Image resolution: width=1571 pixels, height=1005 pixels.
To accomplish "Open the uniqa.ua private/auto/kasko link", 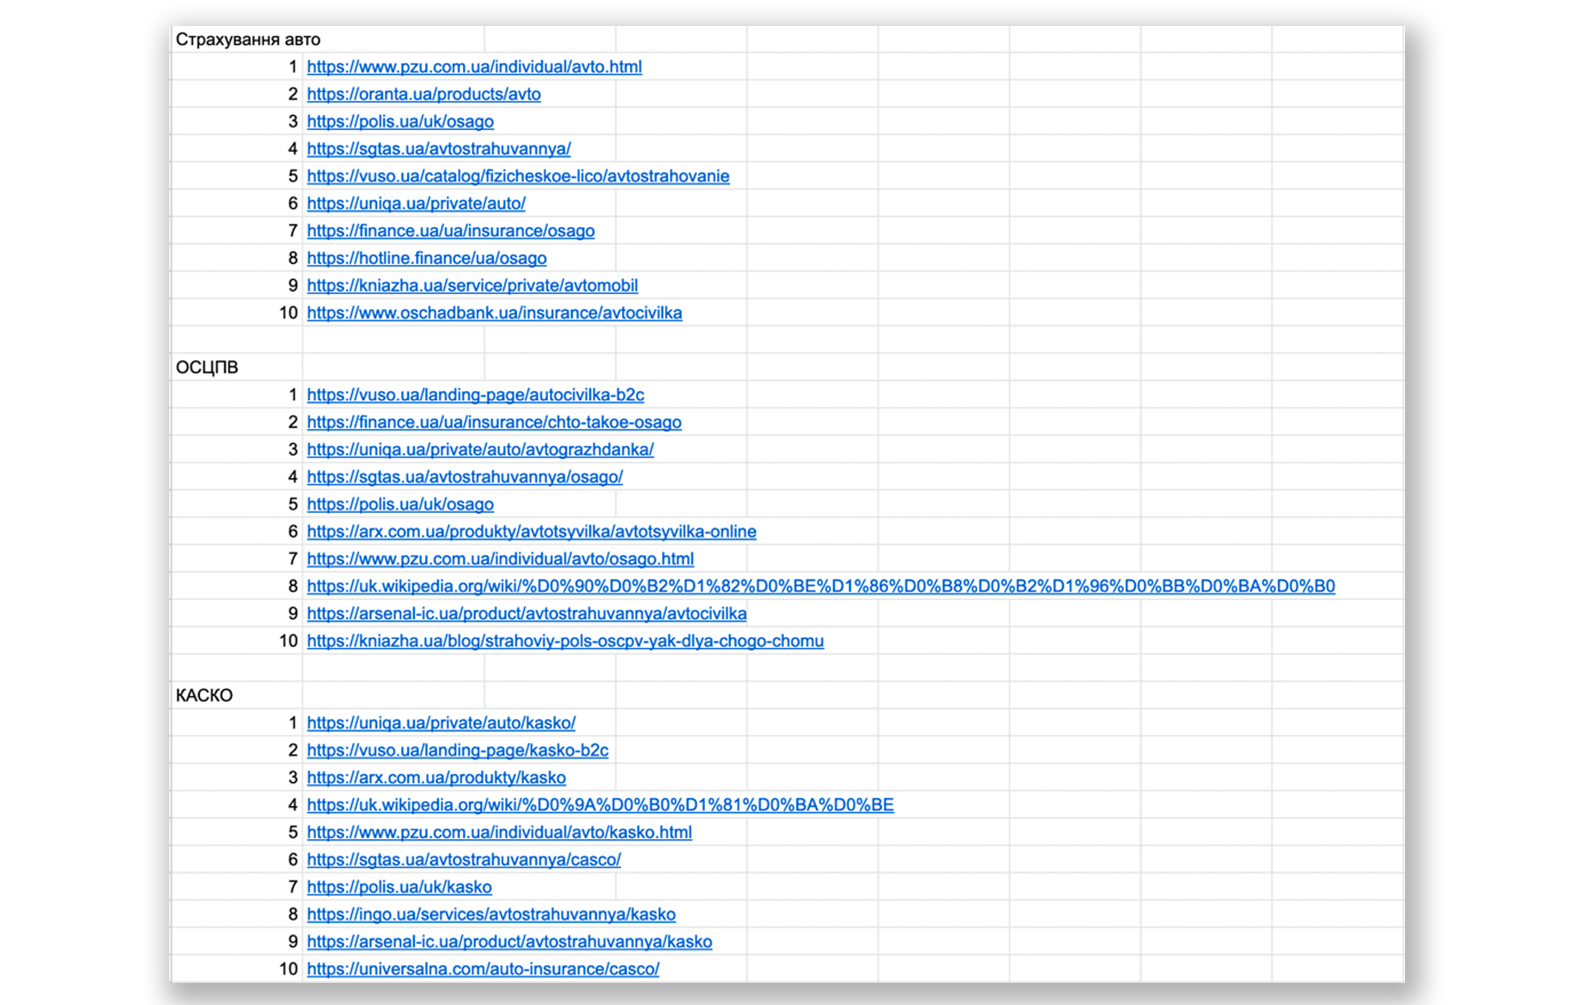I will coord(441,723).
